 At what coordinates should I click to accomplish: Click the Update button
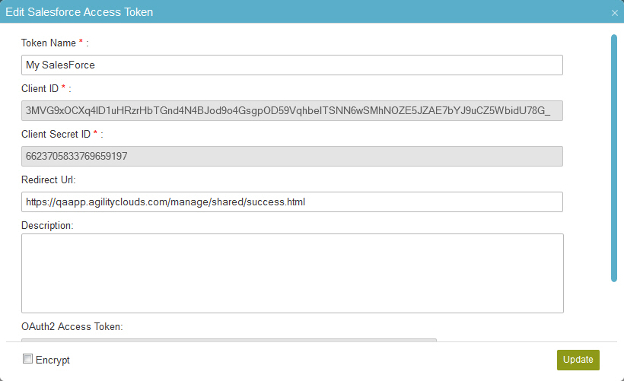pyautogui.click(x=578, y=360)
